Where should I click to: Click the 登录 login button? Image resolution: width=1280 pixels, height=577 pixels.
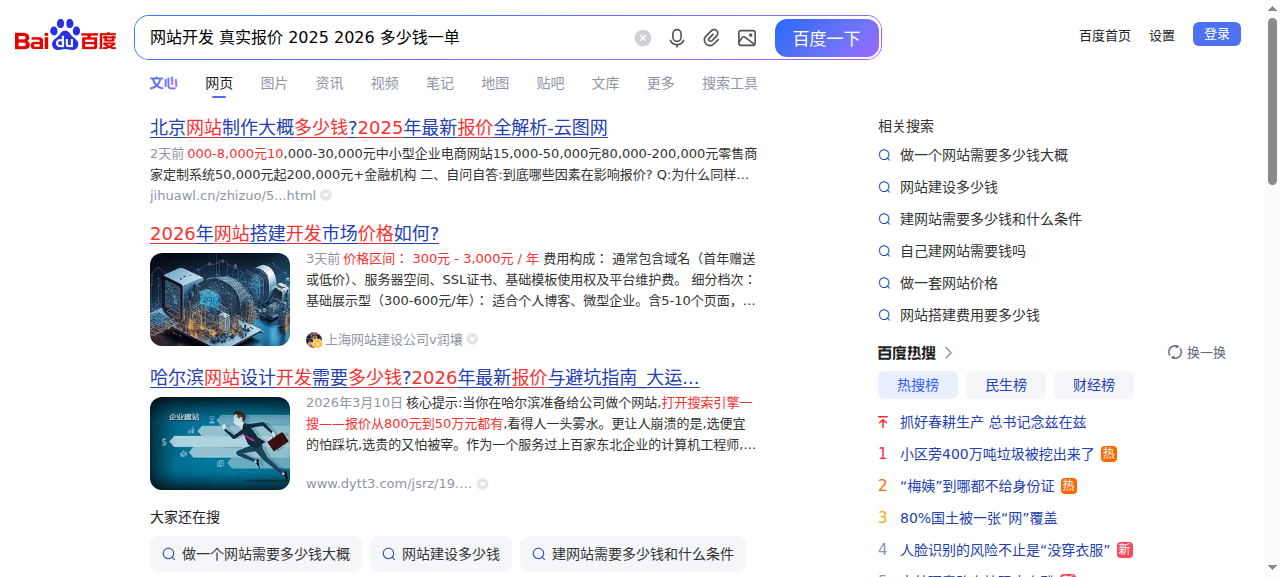tap(1216, 34)
